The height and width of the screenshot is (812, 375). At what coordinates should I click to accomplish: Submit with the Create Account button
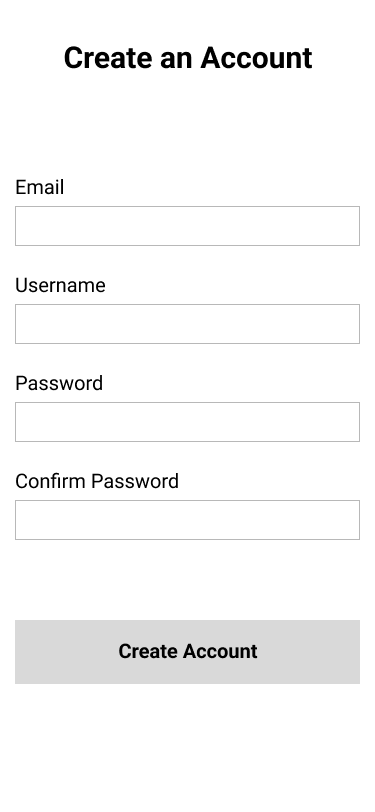coord(187,651)
